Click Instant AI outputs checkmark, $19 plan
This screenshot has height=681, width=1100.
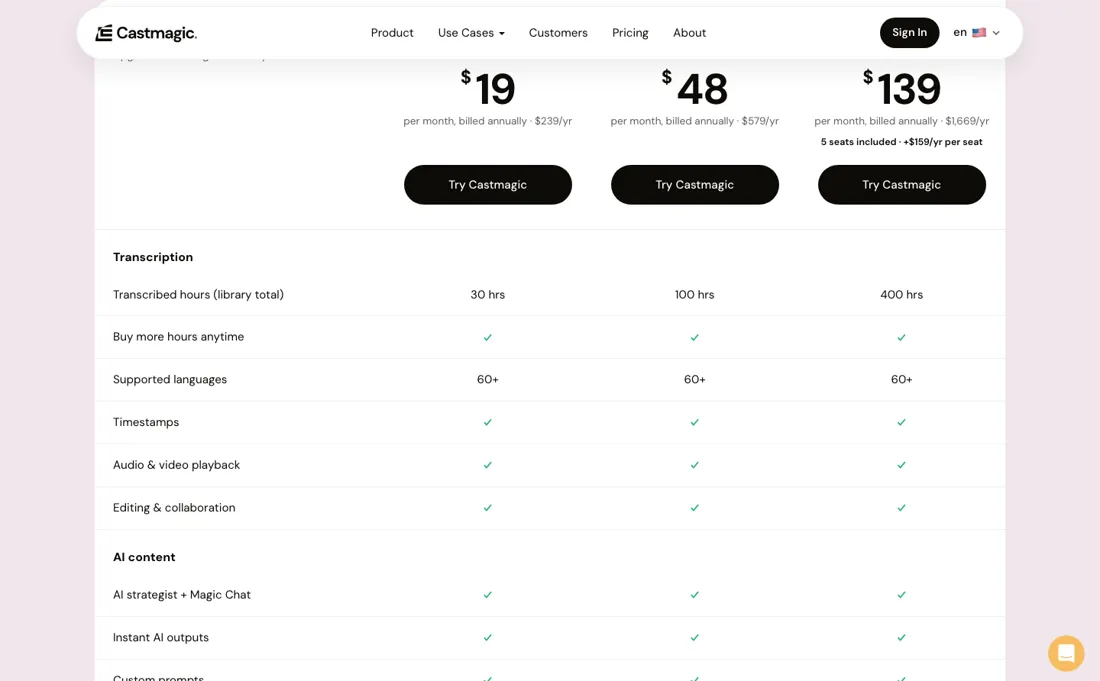coord(488,638)
